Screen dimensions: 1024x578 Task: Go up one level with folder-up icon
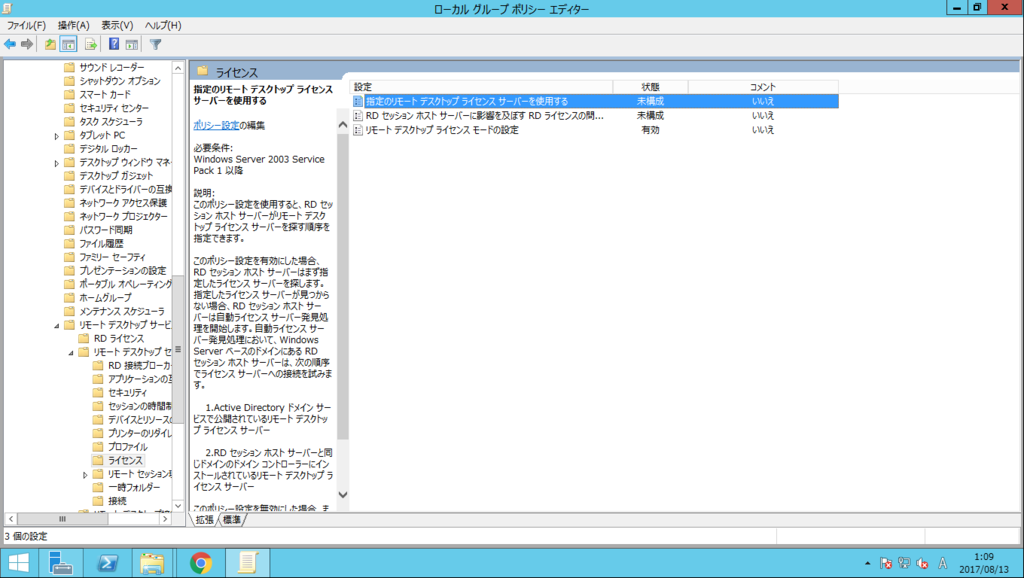[x=50, y=44]
